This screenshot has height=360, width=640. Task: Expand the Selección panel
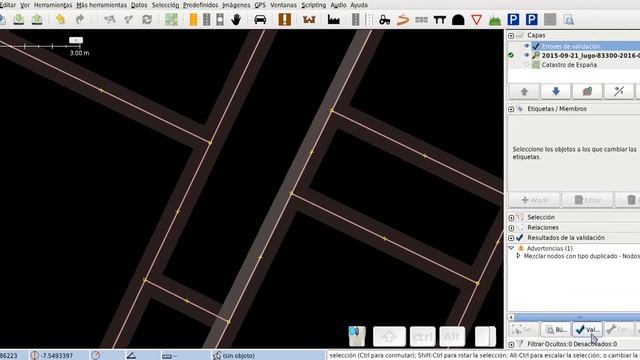coord(511,218)
